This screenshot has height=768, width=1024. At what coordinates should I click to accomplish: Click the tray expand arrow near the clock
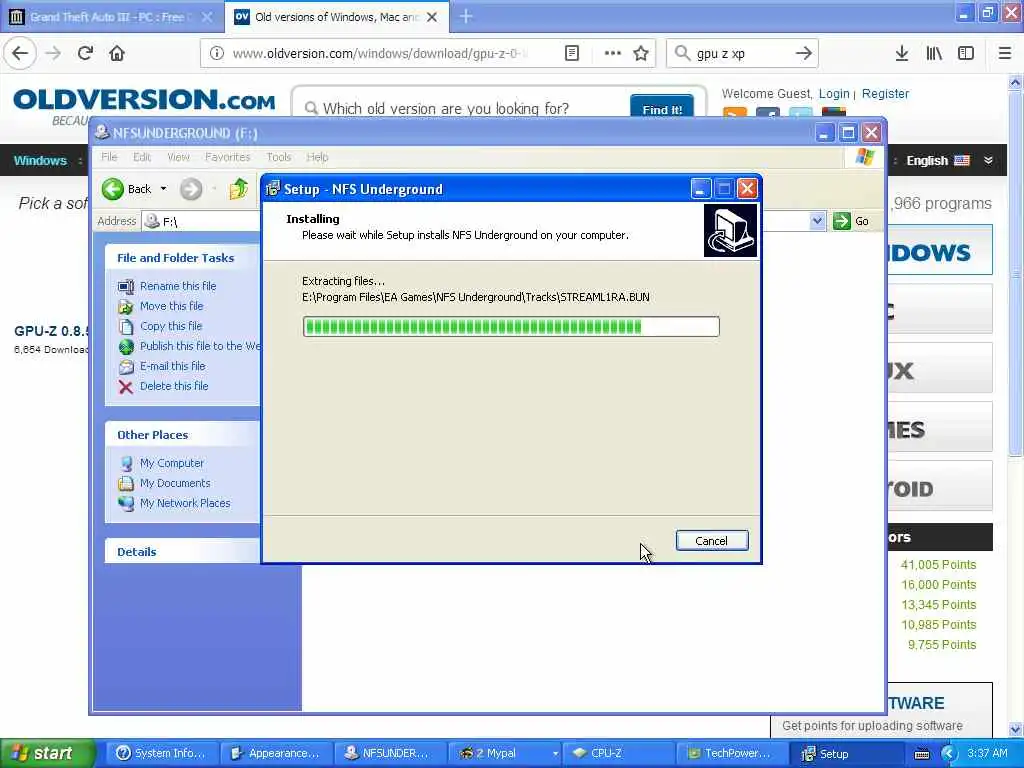[948, 754]
